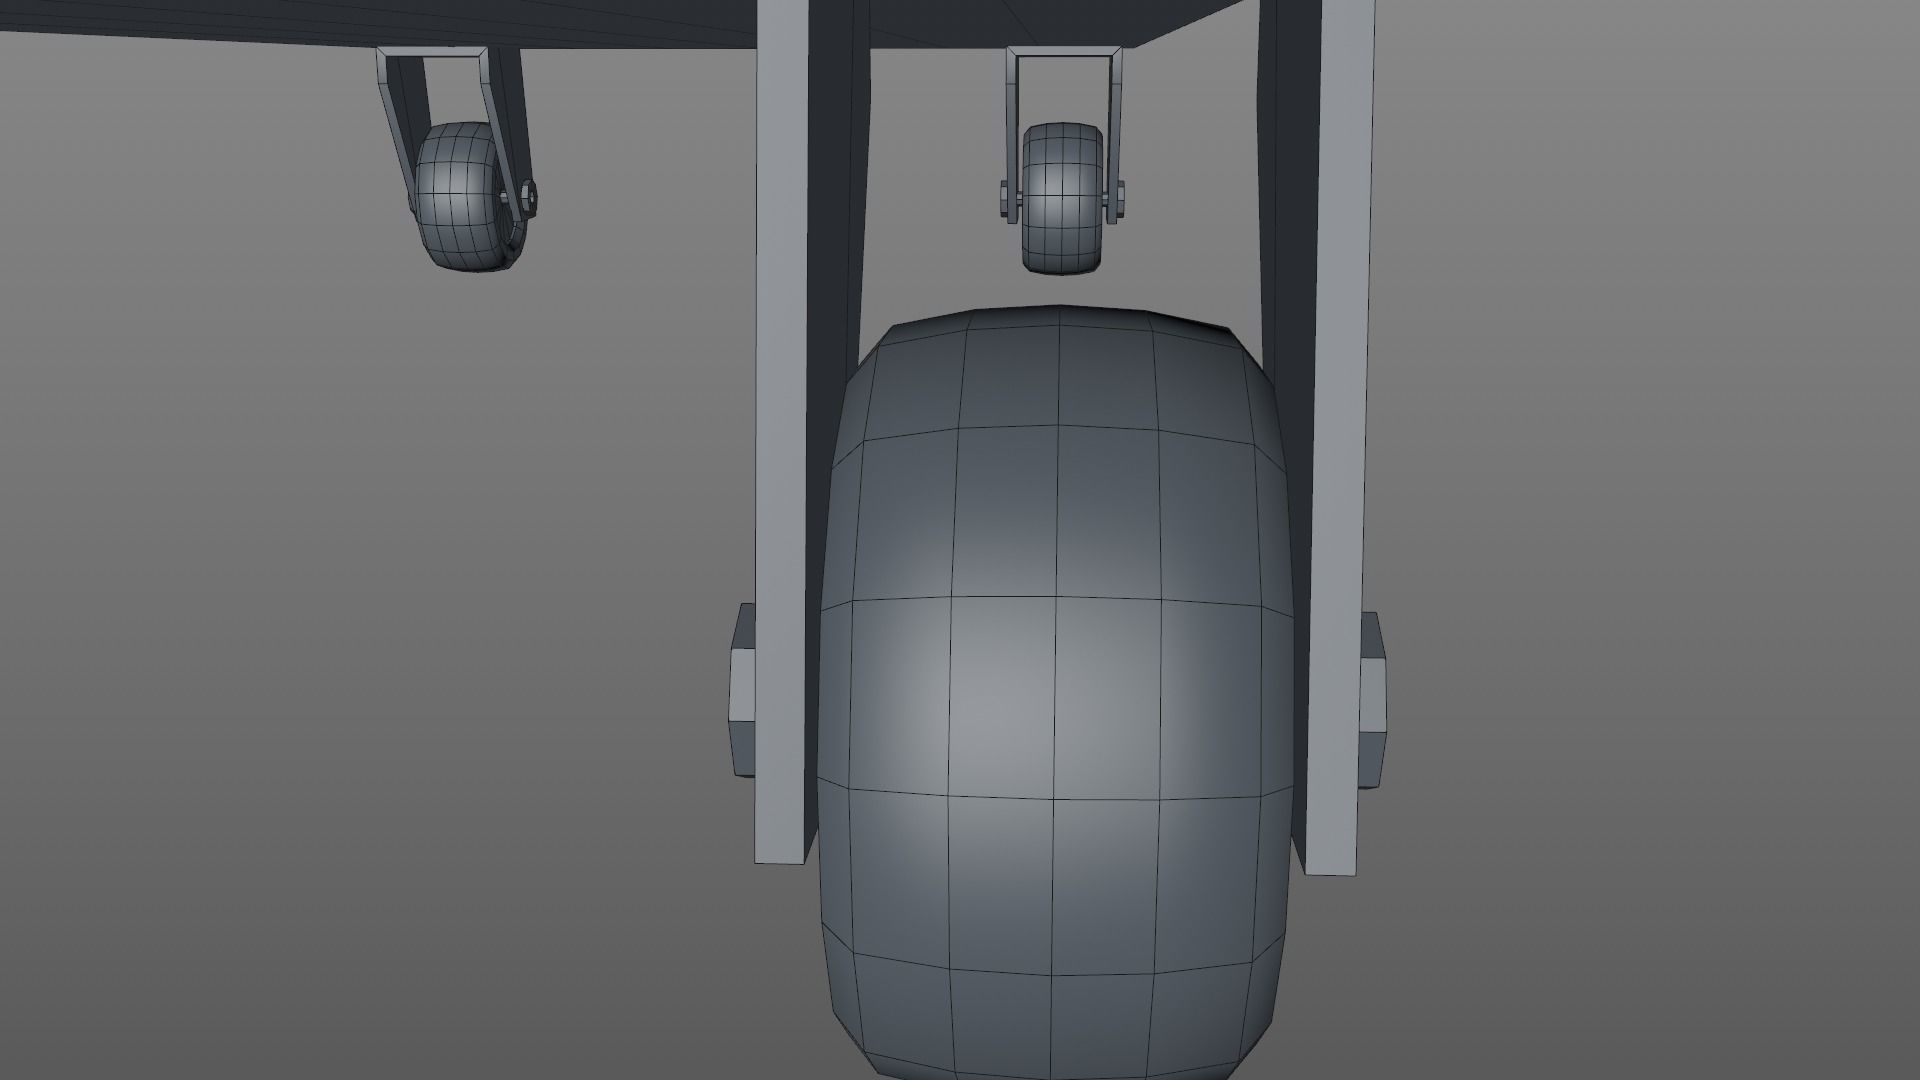Image resolution: width=1920 pixels, height=1080 pixels.
Task: Pick the left hex nut on large wheel axle
Action: (x=744, y=690)
